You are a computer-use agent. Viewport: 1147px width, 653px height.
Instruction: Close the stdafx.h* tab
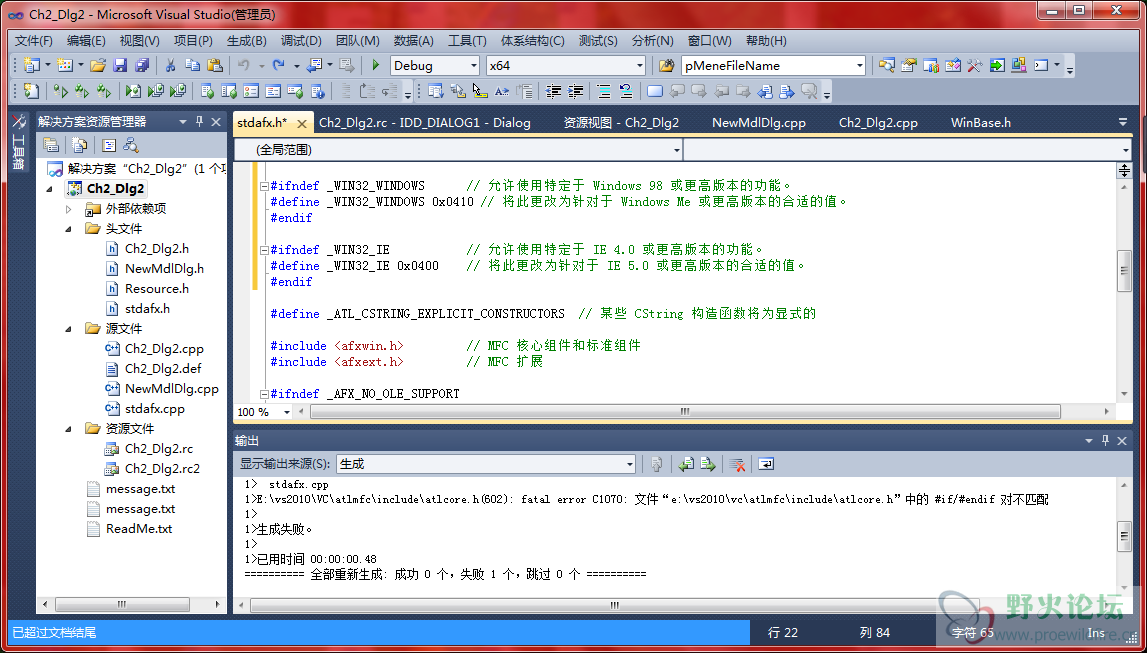point(301,124)
